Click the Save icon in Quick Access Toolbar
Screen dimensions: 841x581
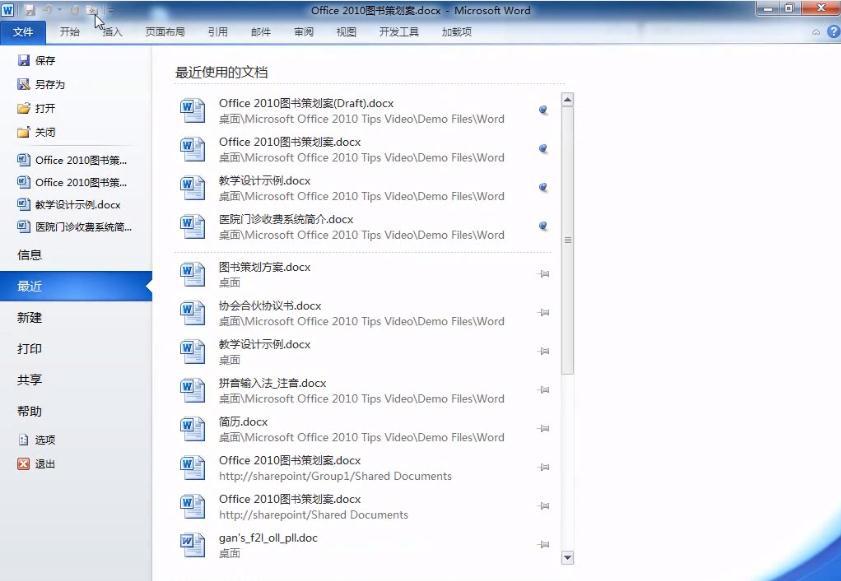(x=29, y=10)
